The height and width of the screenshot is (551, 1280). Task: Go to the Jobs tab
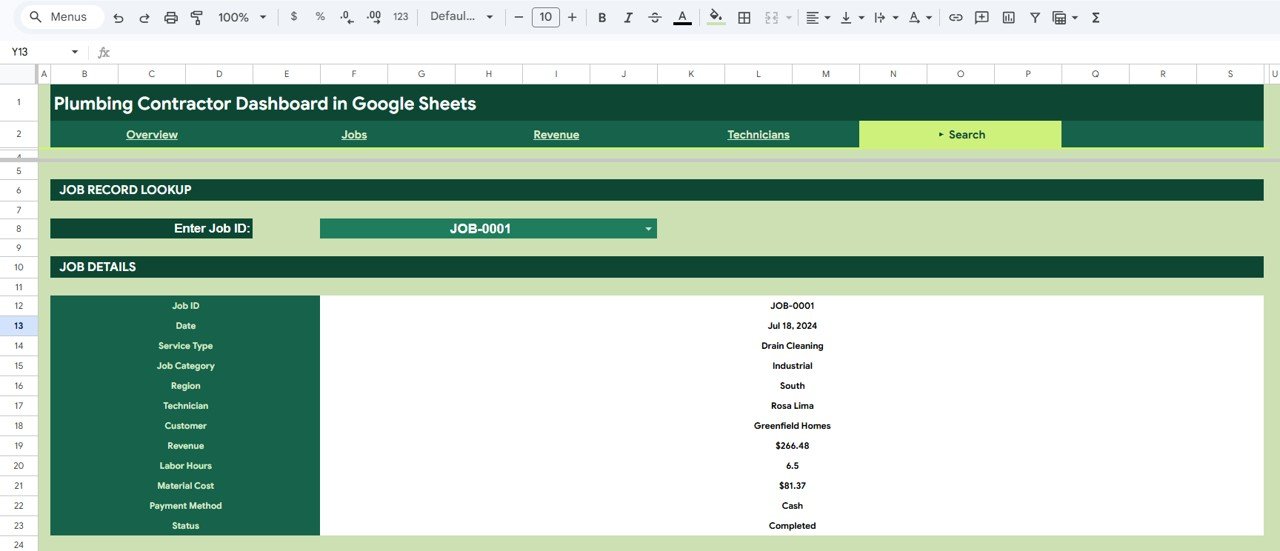coord(354,135)
